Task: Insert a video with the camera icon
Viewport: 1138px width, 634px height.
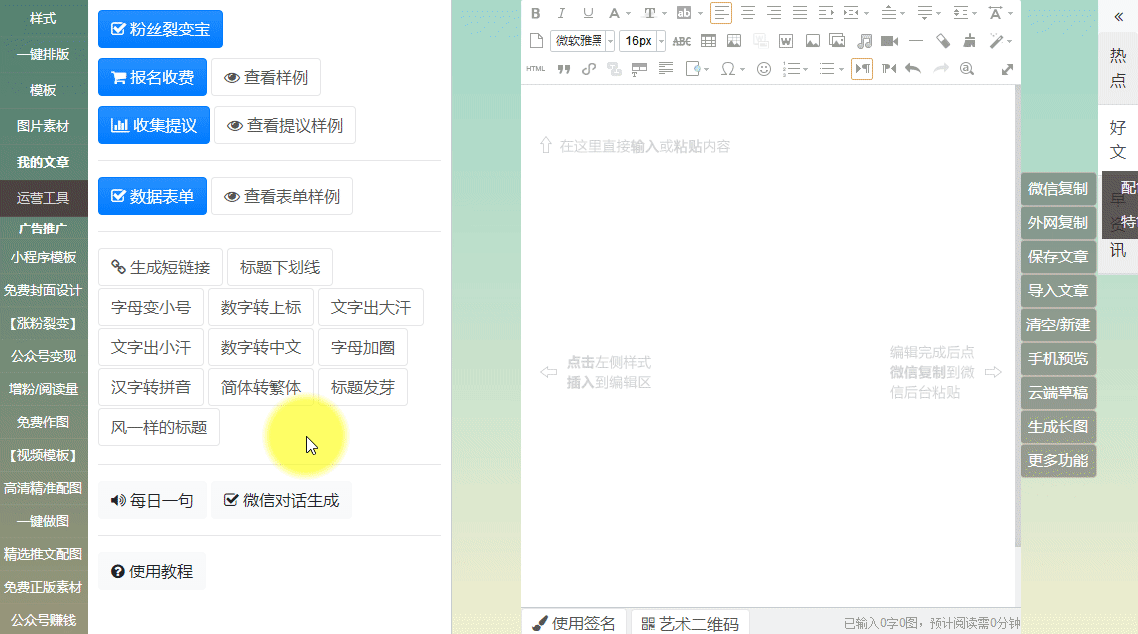Action: click(890, 41)
